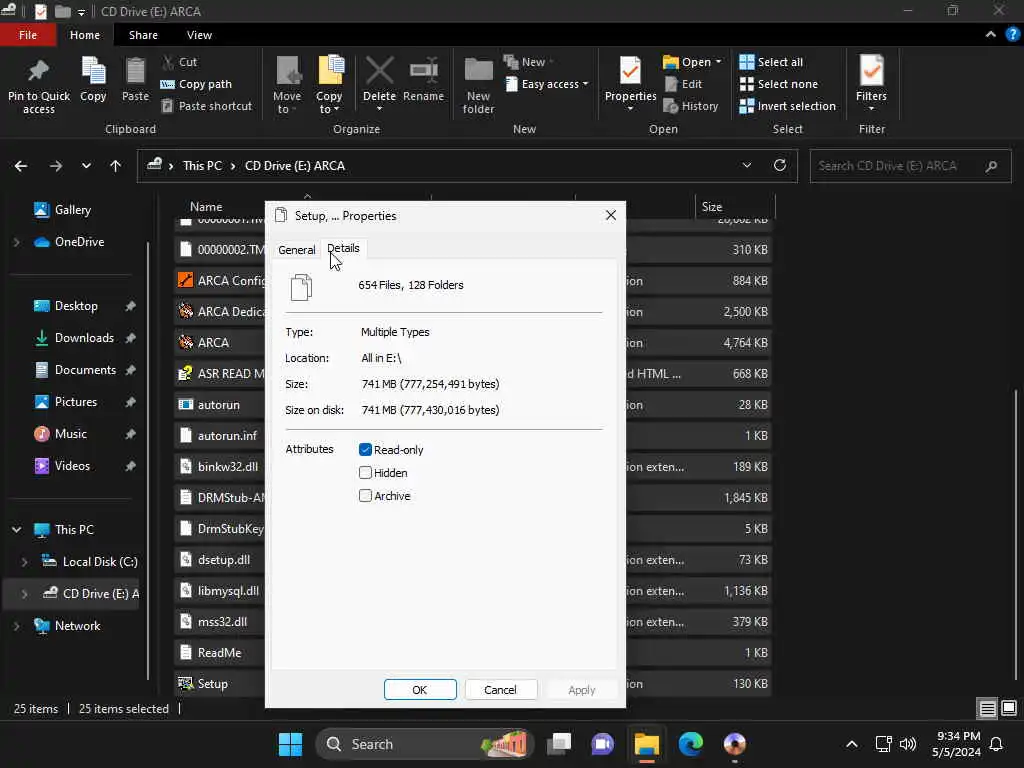The image size is (1024, 768).
Task: Open Windows Start menu
Action: tap(290, 744)
